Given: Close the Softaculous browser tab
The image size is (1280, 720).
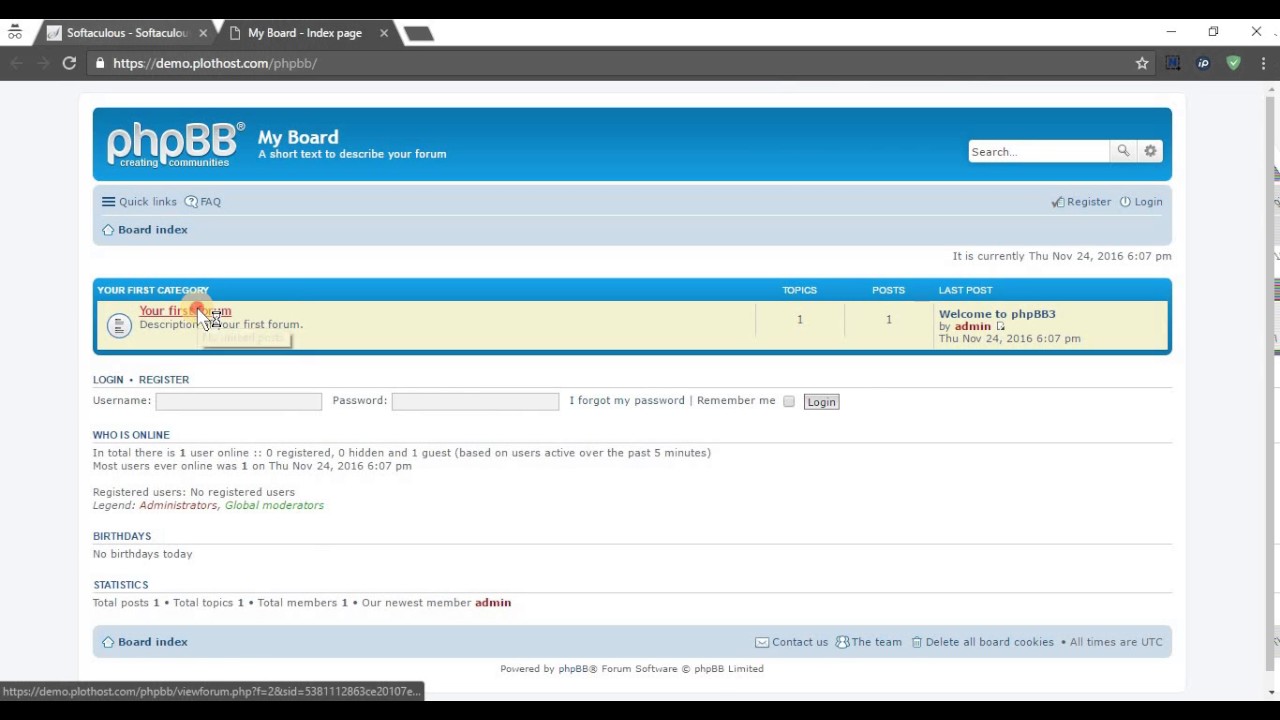Looking at the screenshot, I should [x=203, y=33].
